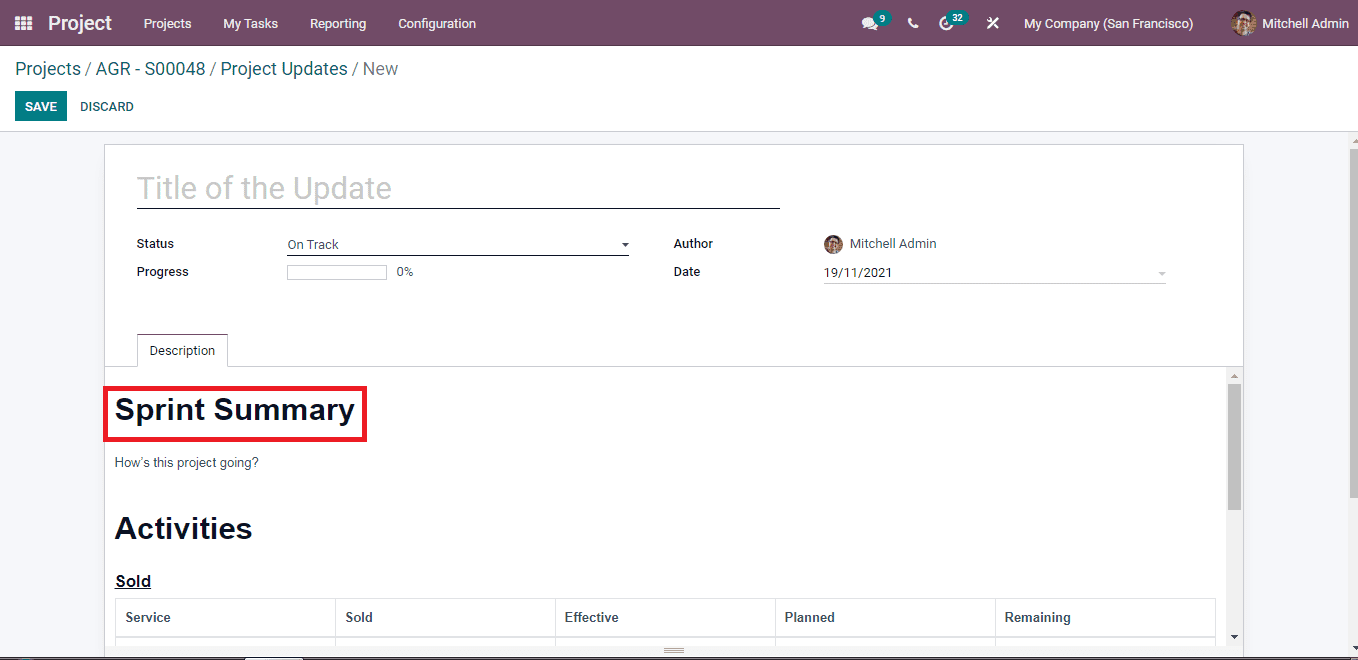This screenshot has height=660, width=1358.
Task: Click the Mitchell Admin avatar
Action: click(x=1243, y=22)
